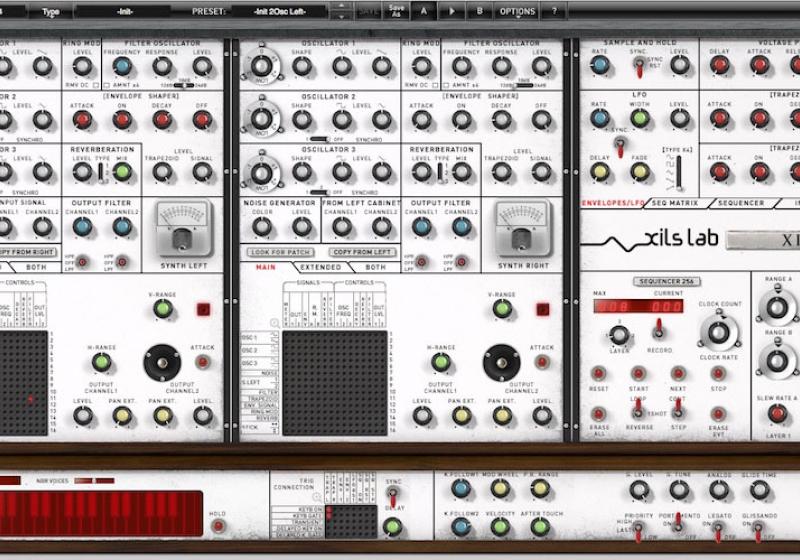Switch to the BOTH tab in the right synth
This screenshot has width=800, height=560.
pyautogui.click(x=376, y=267)
